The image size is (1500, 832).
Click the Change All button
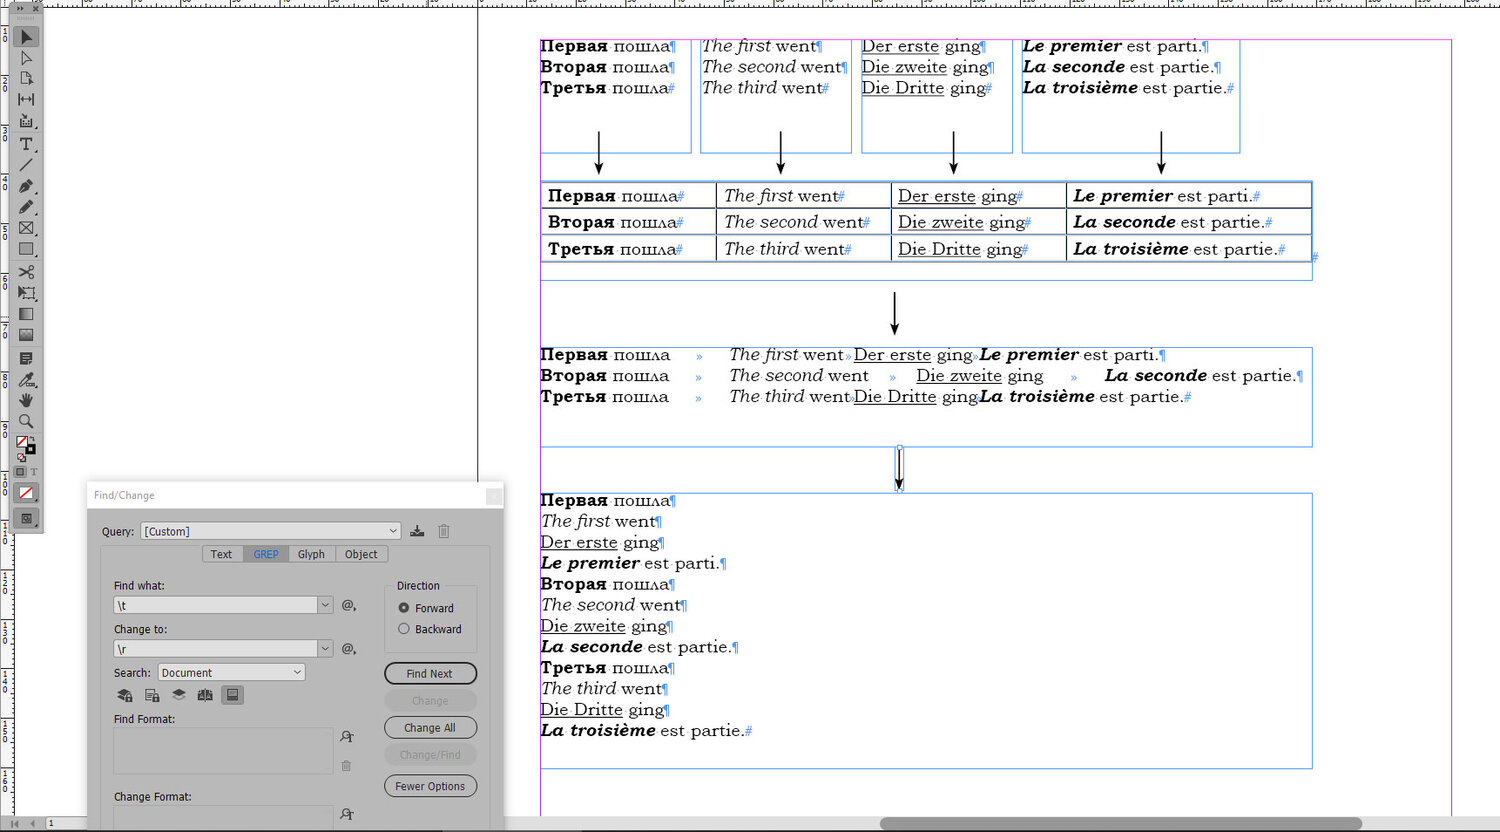(x=430, y=728)
